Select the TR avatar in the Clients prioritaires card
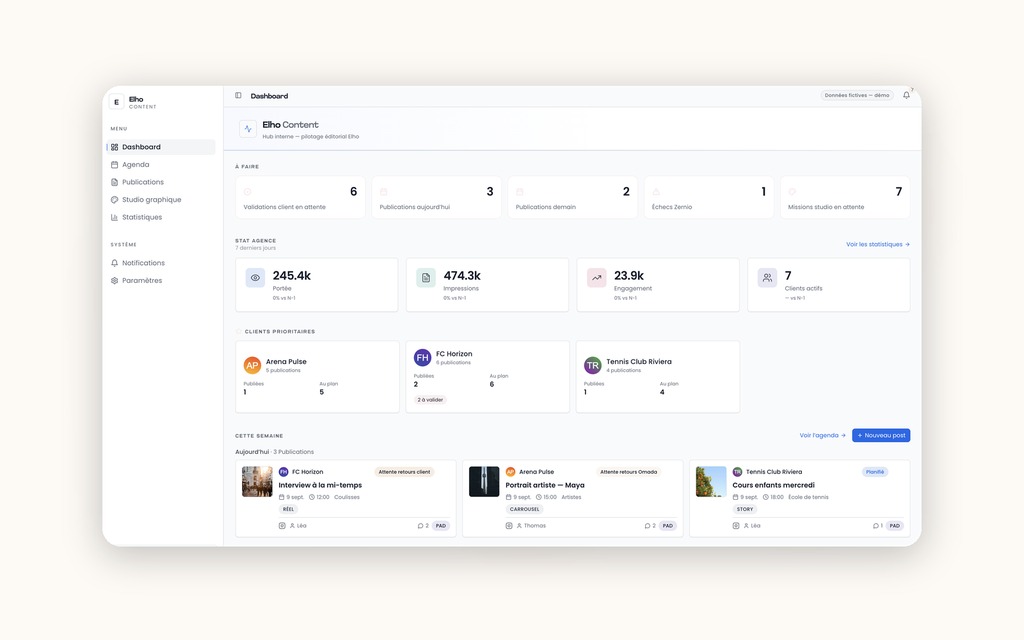The width and height of the screenshot is (1024, 640). coord(592,365)
